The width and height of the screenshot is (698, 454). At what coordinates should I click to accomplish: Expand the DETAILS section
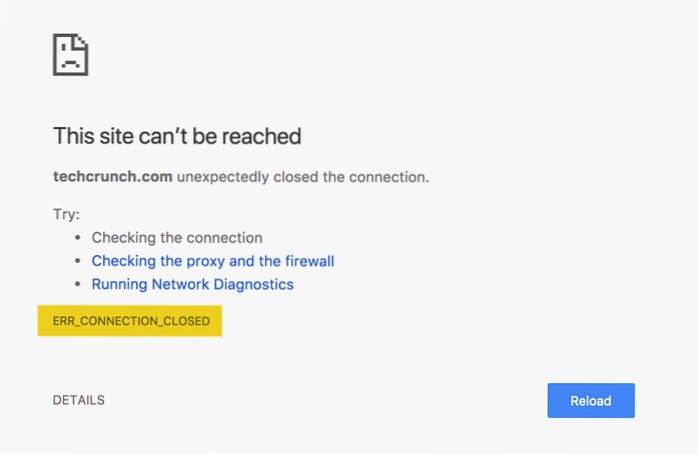79,400
